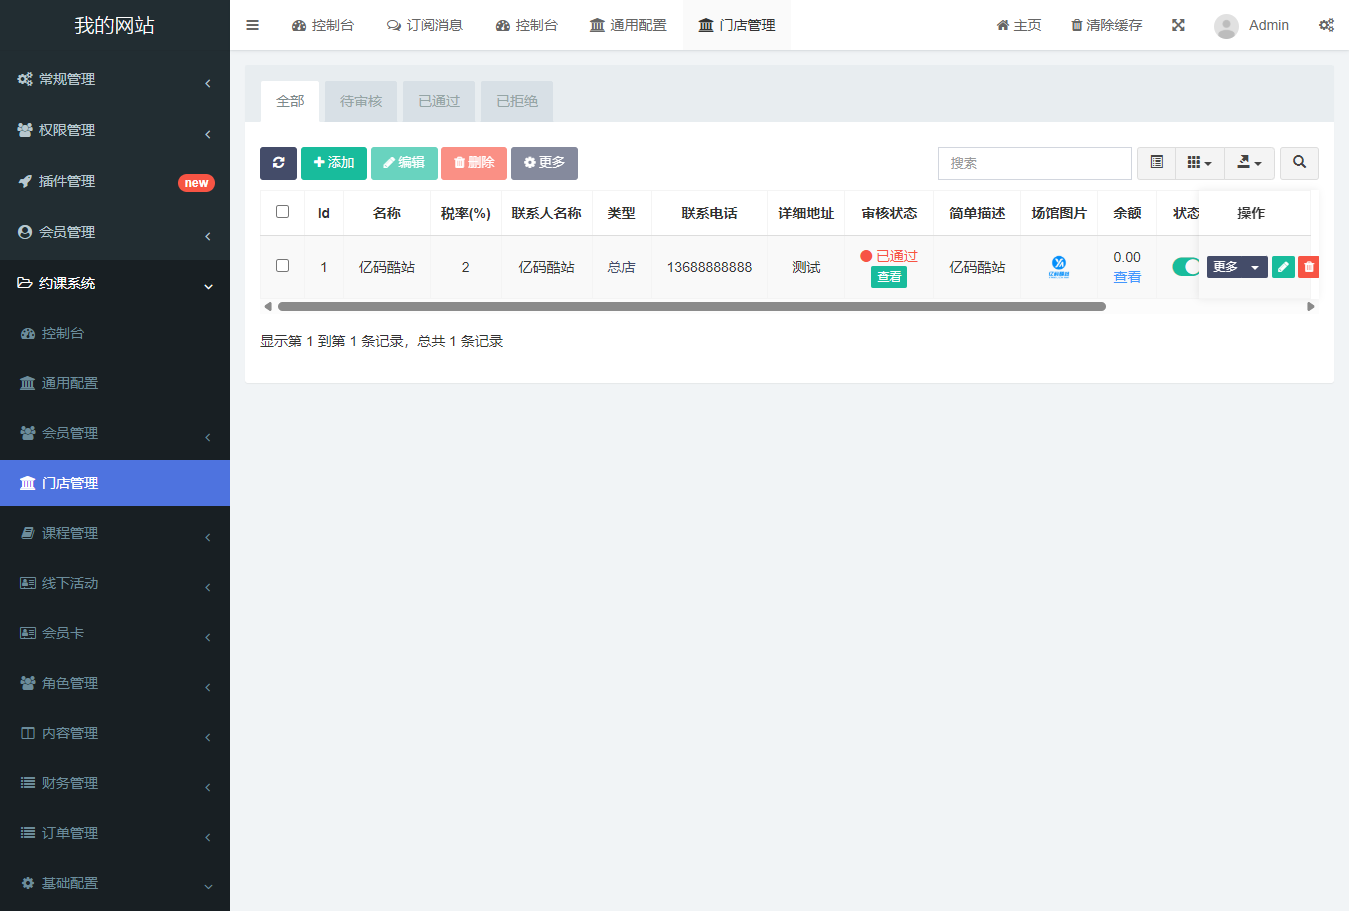Click 清除缓存 clear cache
The height and width of the screenshot is (911, 1349).
pyautogui.click(x=1106, y=25)
